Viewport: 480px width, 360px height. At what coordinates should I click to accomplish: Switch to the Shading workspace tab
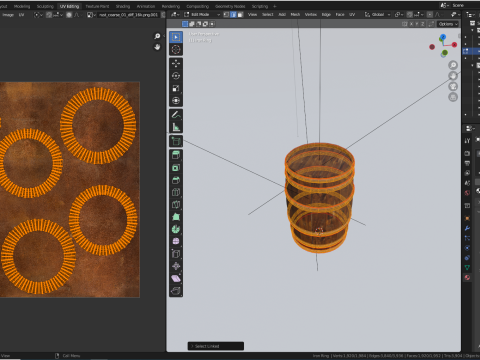[123, 6]
